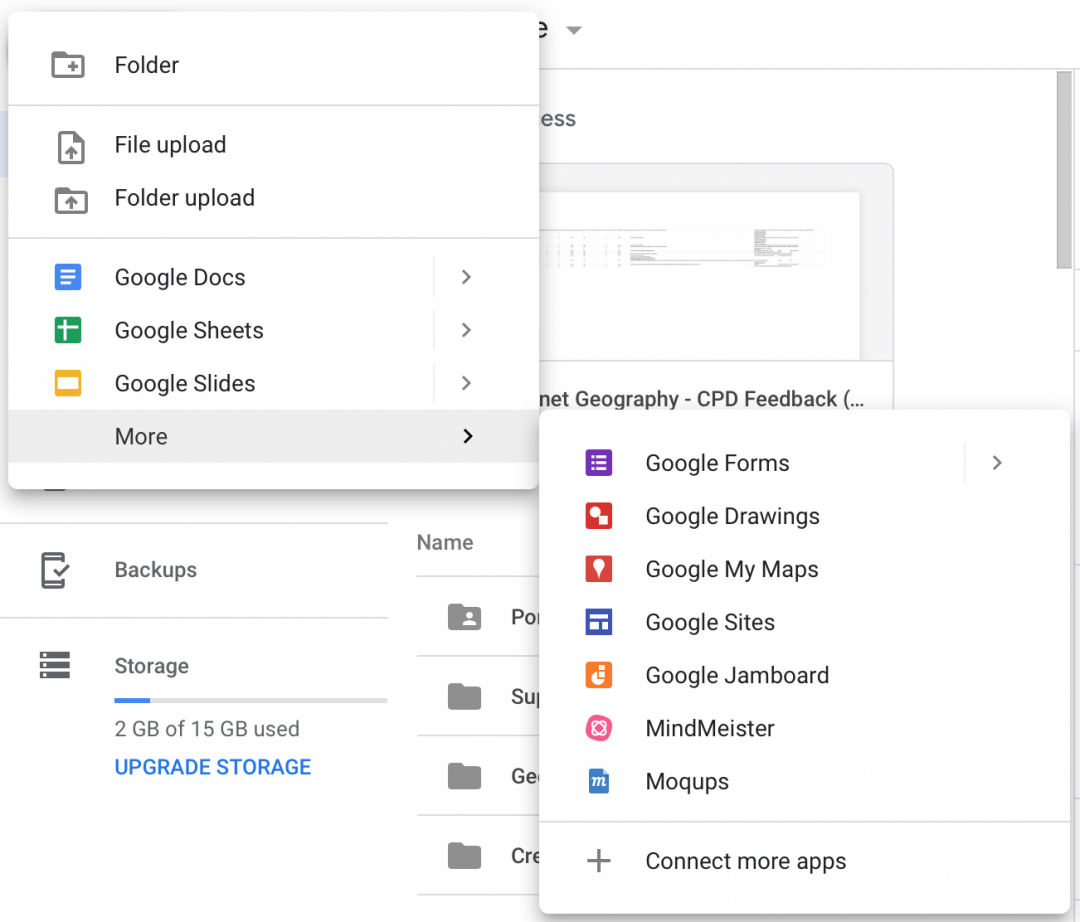Expand the Google Sheets submenu arrow
This screenshot has height=922, width=1080.
pyautogui.click(x=465, y=330)
